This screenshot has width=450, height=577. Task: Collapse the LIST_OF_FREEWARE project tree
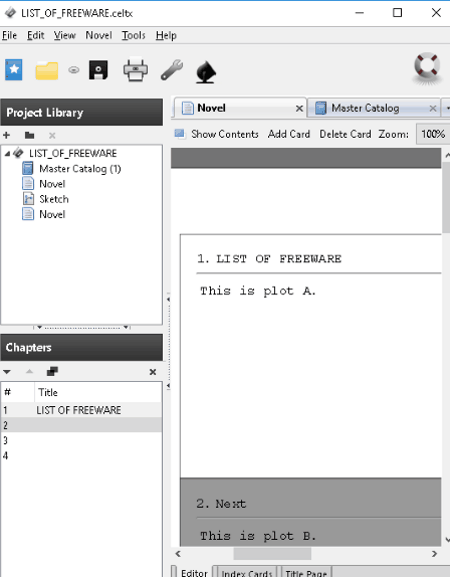pyautogui.click(x=7, y=153)
